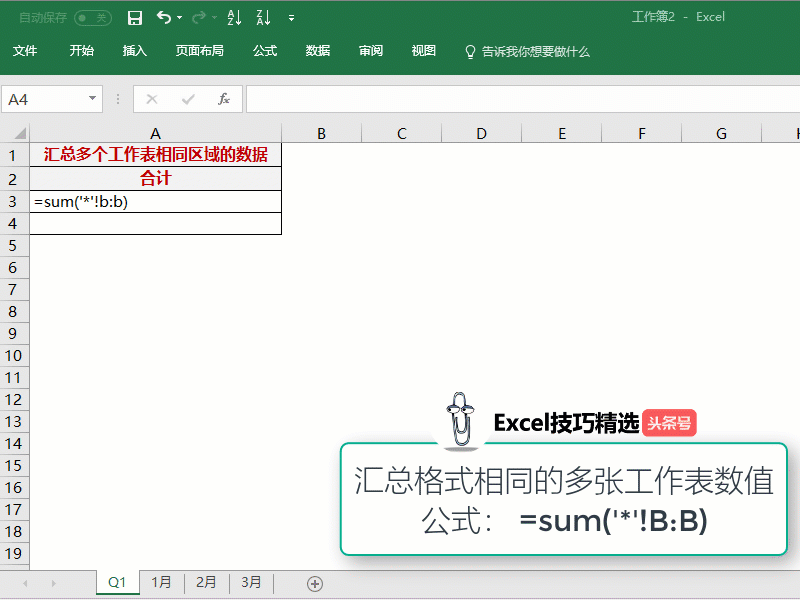The image size is (800, 600).
Task: Click the Undo arrow icon
Action: (164, 18)
